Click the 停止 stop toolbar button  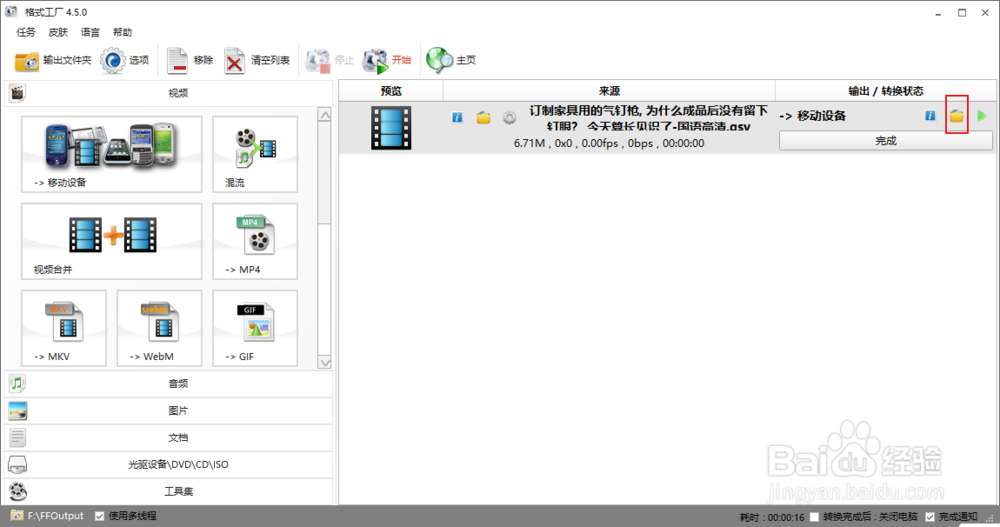(x=329, y=61)
